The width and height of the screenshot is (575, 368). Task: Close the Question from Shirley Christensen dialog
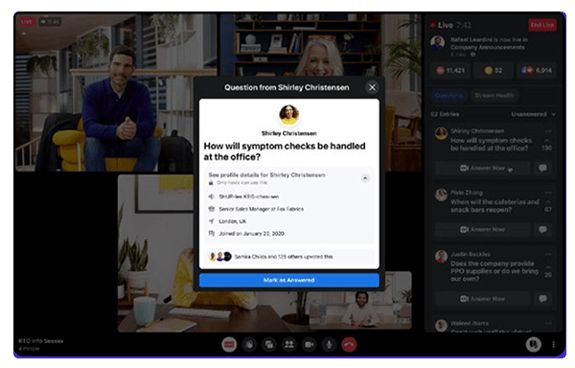pyautogui.click(x=372, y=87)
